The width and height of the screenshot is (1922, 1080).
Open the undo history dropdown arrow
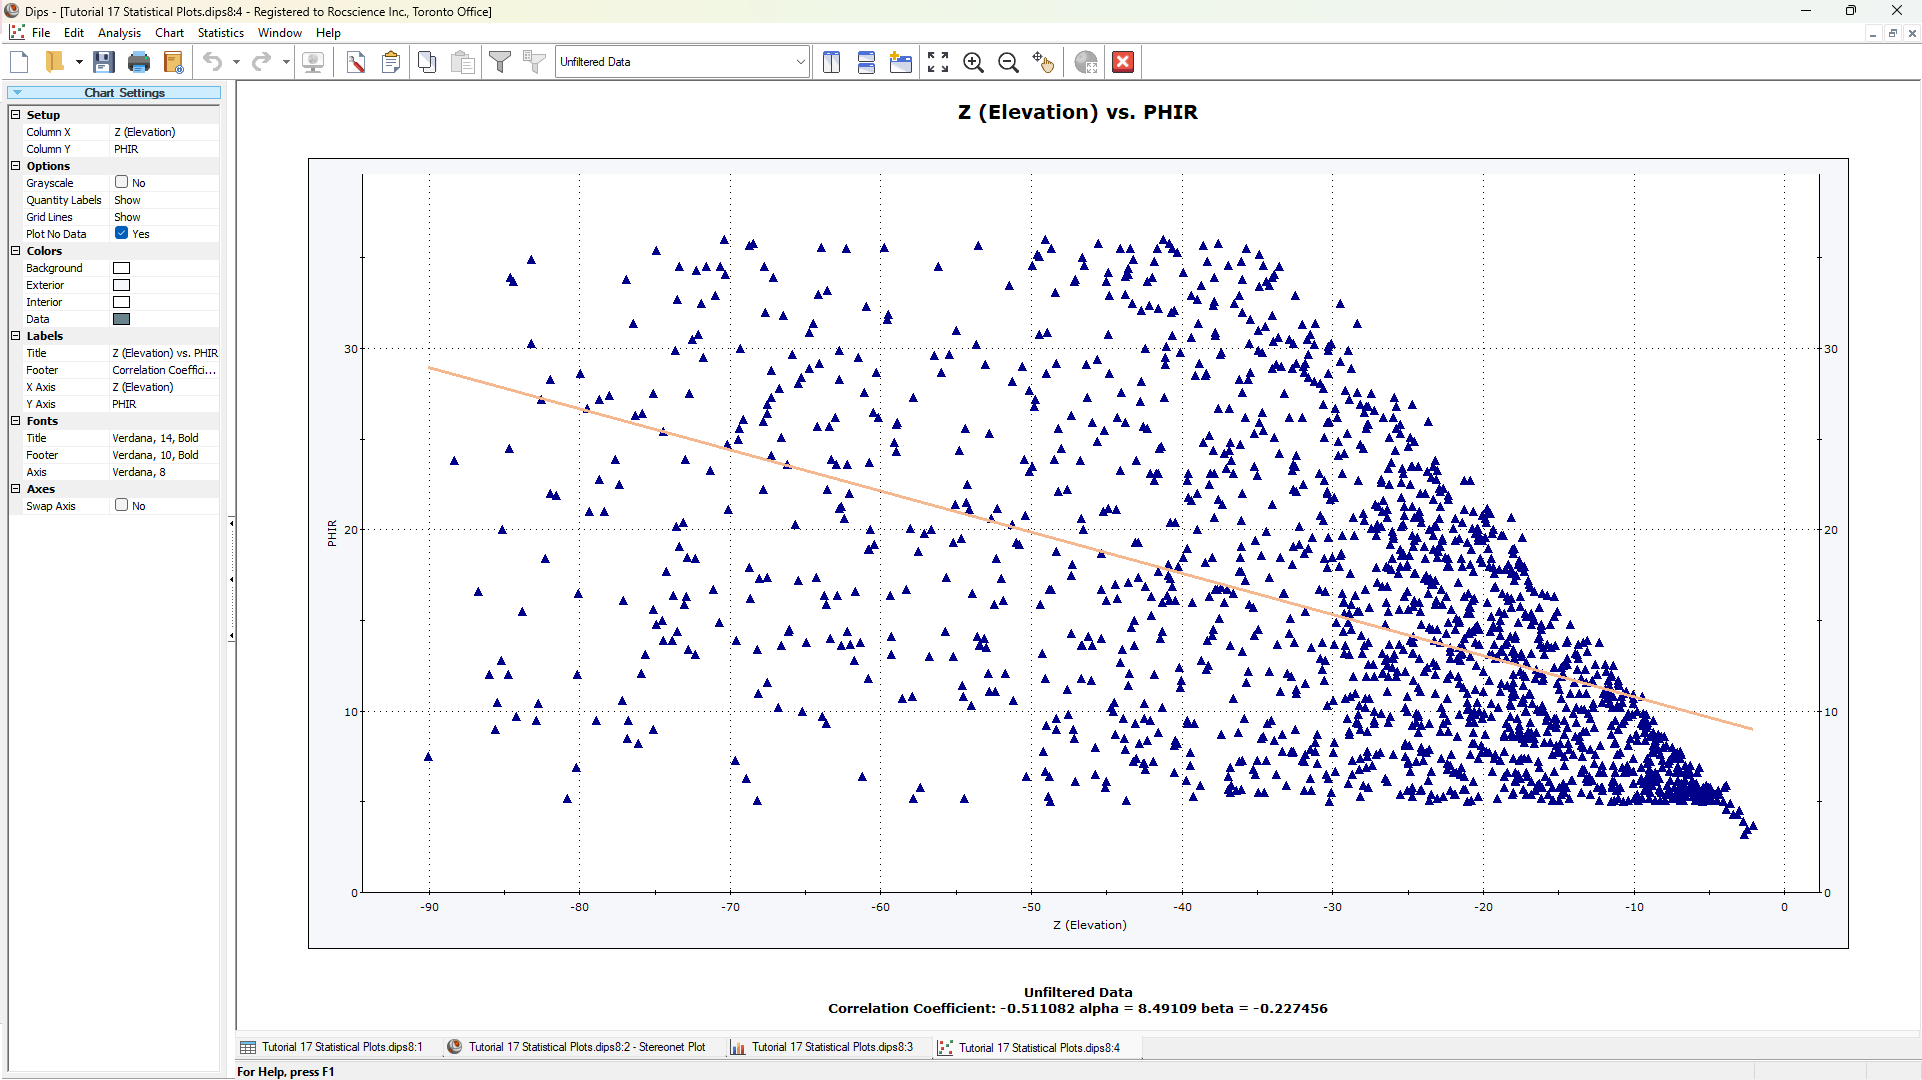click(237, 62)
